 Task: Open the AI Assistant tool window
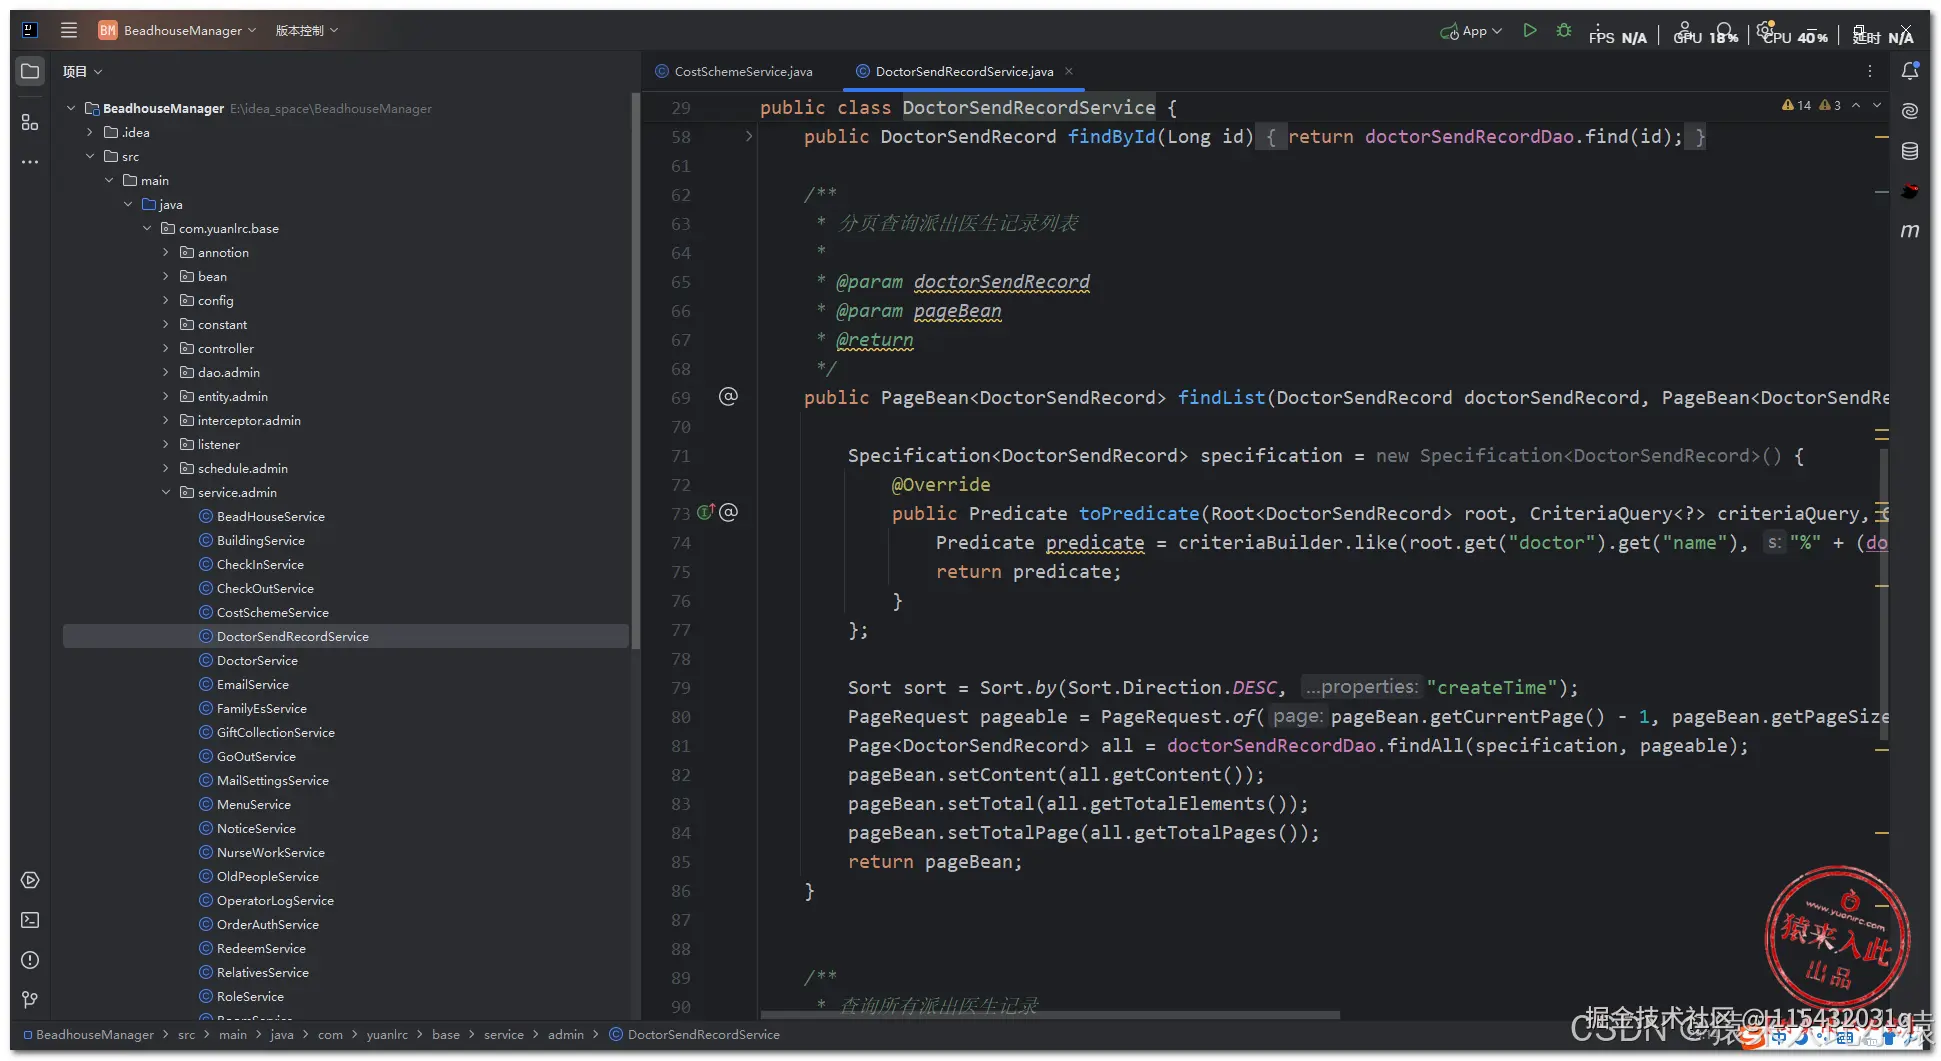click(1910, 111)
